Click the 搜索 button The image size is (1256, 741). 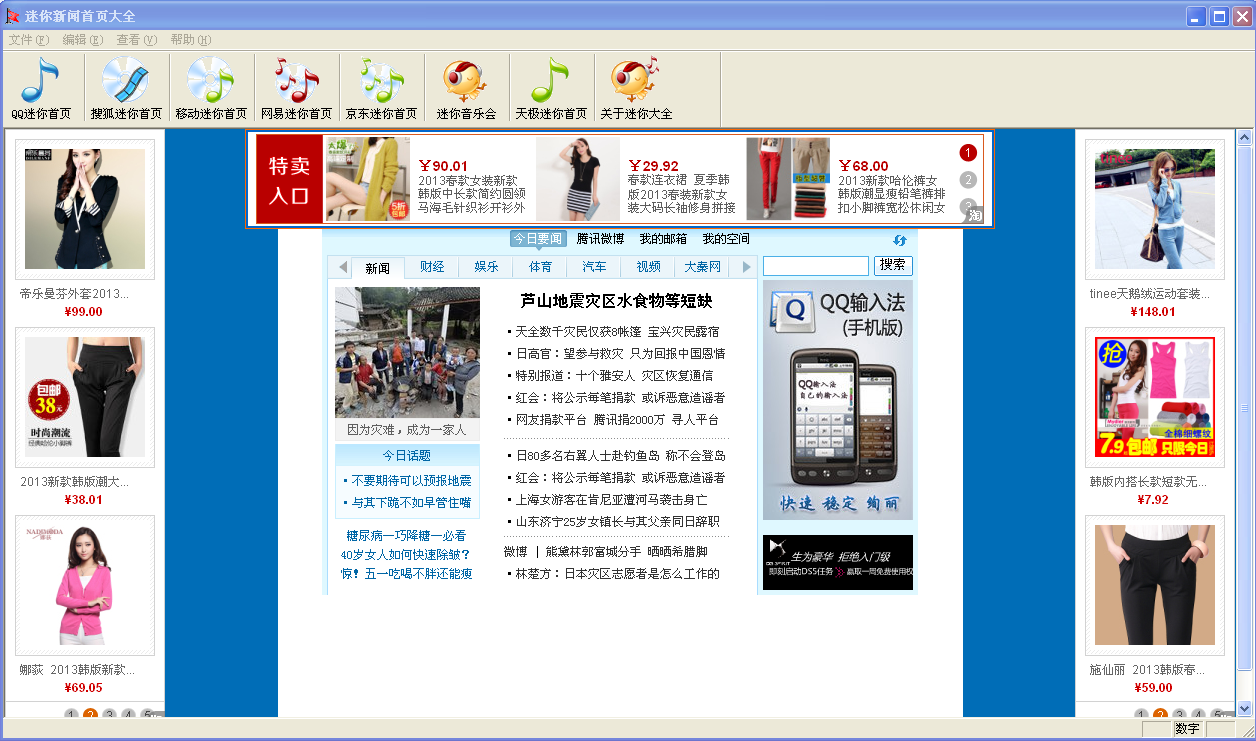point(893,266)
